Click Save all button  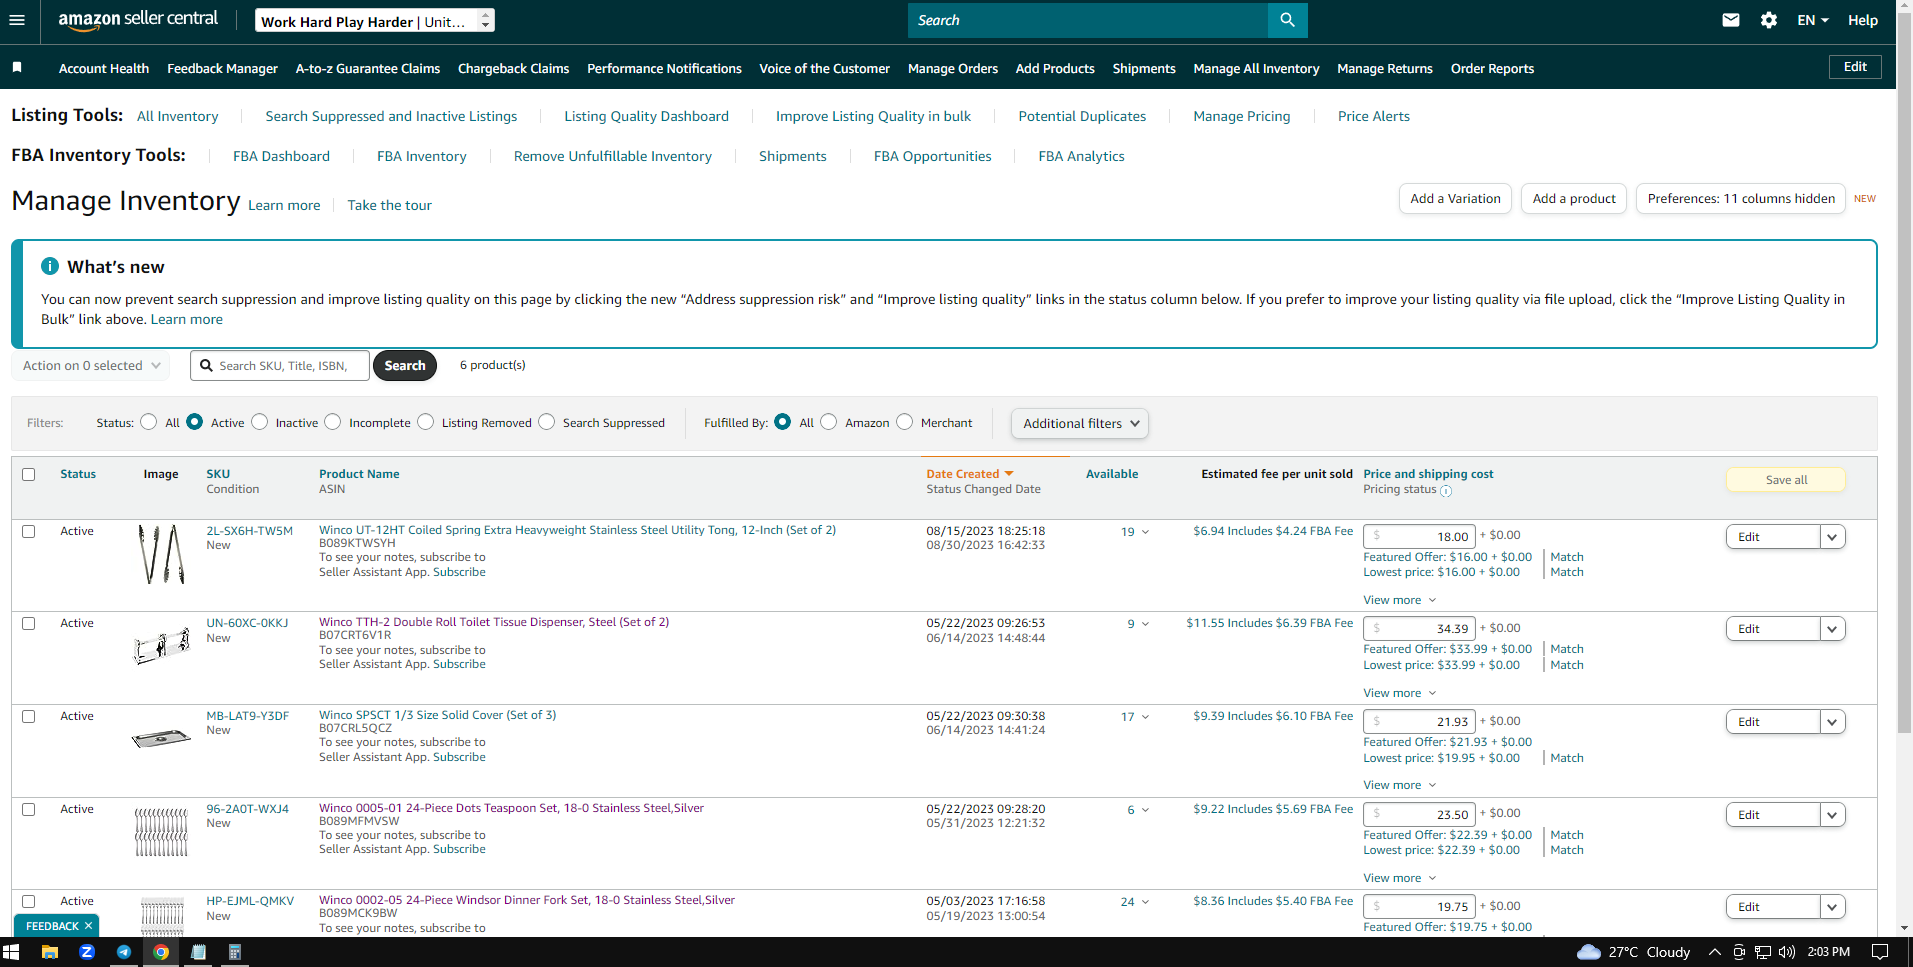(x=1786, y=480)
